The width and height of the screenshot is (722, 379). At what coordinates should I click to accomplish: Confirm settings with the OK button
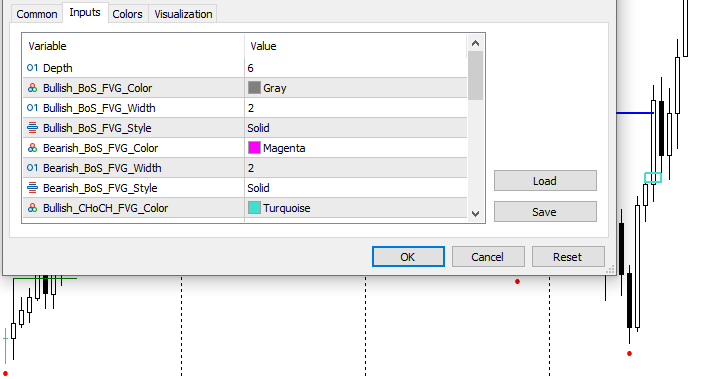point(408,257)
